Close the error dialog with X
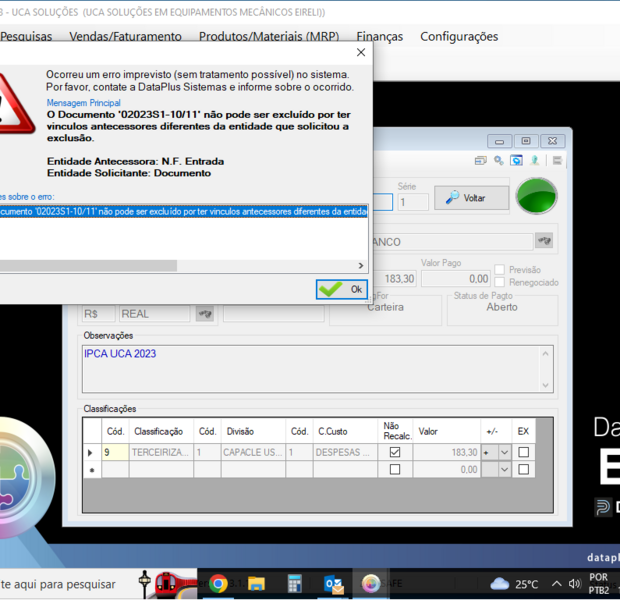 click(x=361, y=53)
